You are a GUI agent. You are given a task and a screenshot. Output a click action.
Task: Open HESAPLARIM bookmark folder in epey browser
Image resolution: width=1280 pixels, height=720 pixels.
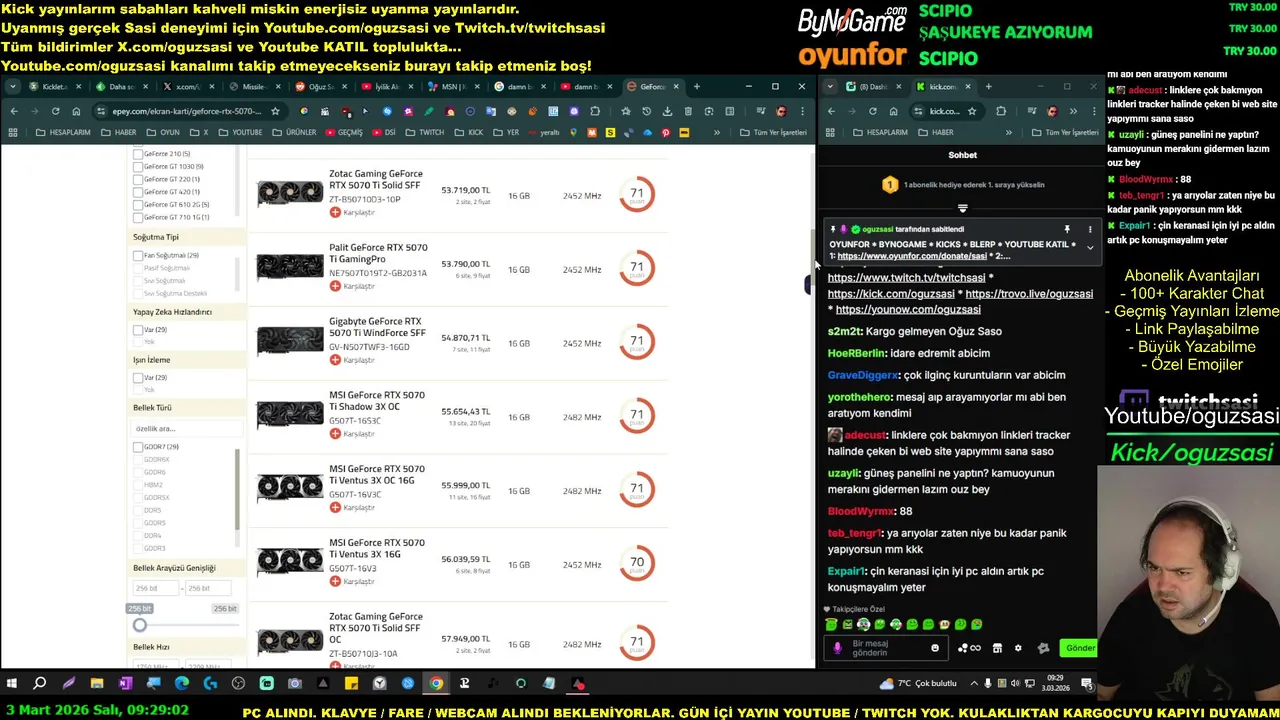(62, 132)
